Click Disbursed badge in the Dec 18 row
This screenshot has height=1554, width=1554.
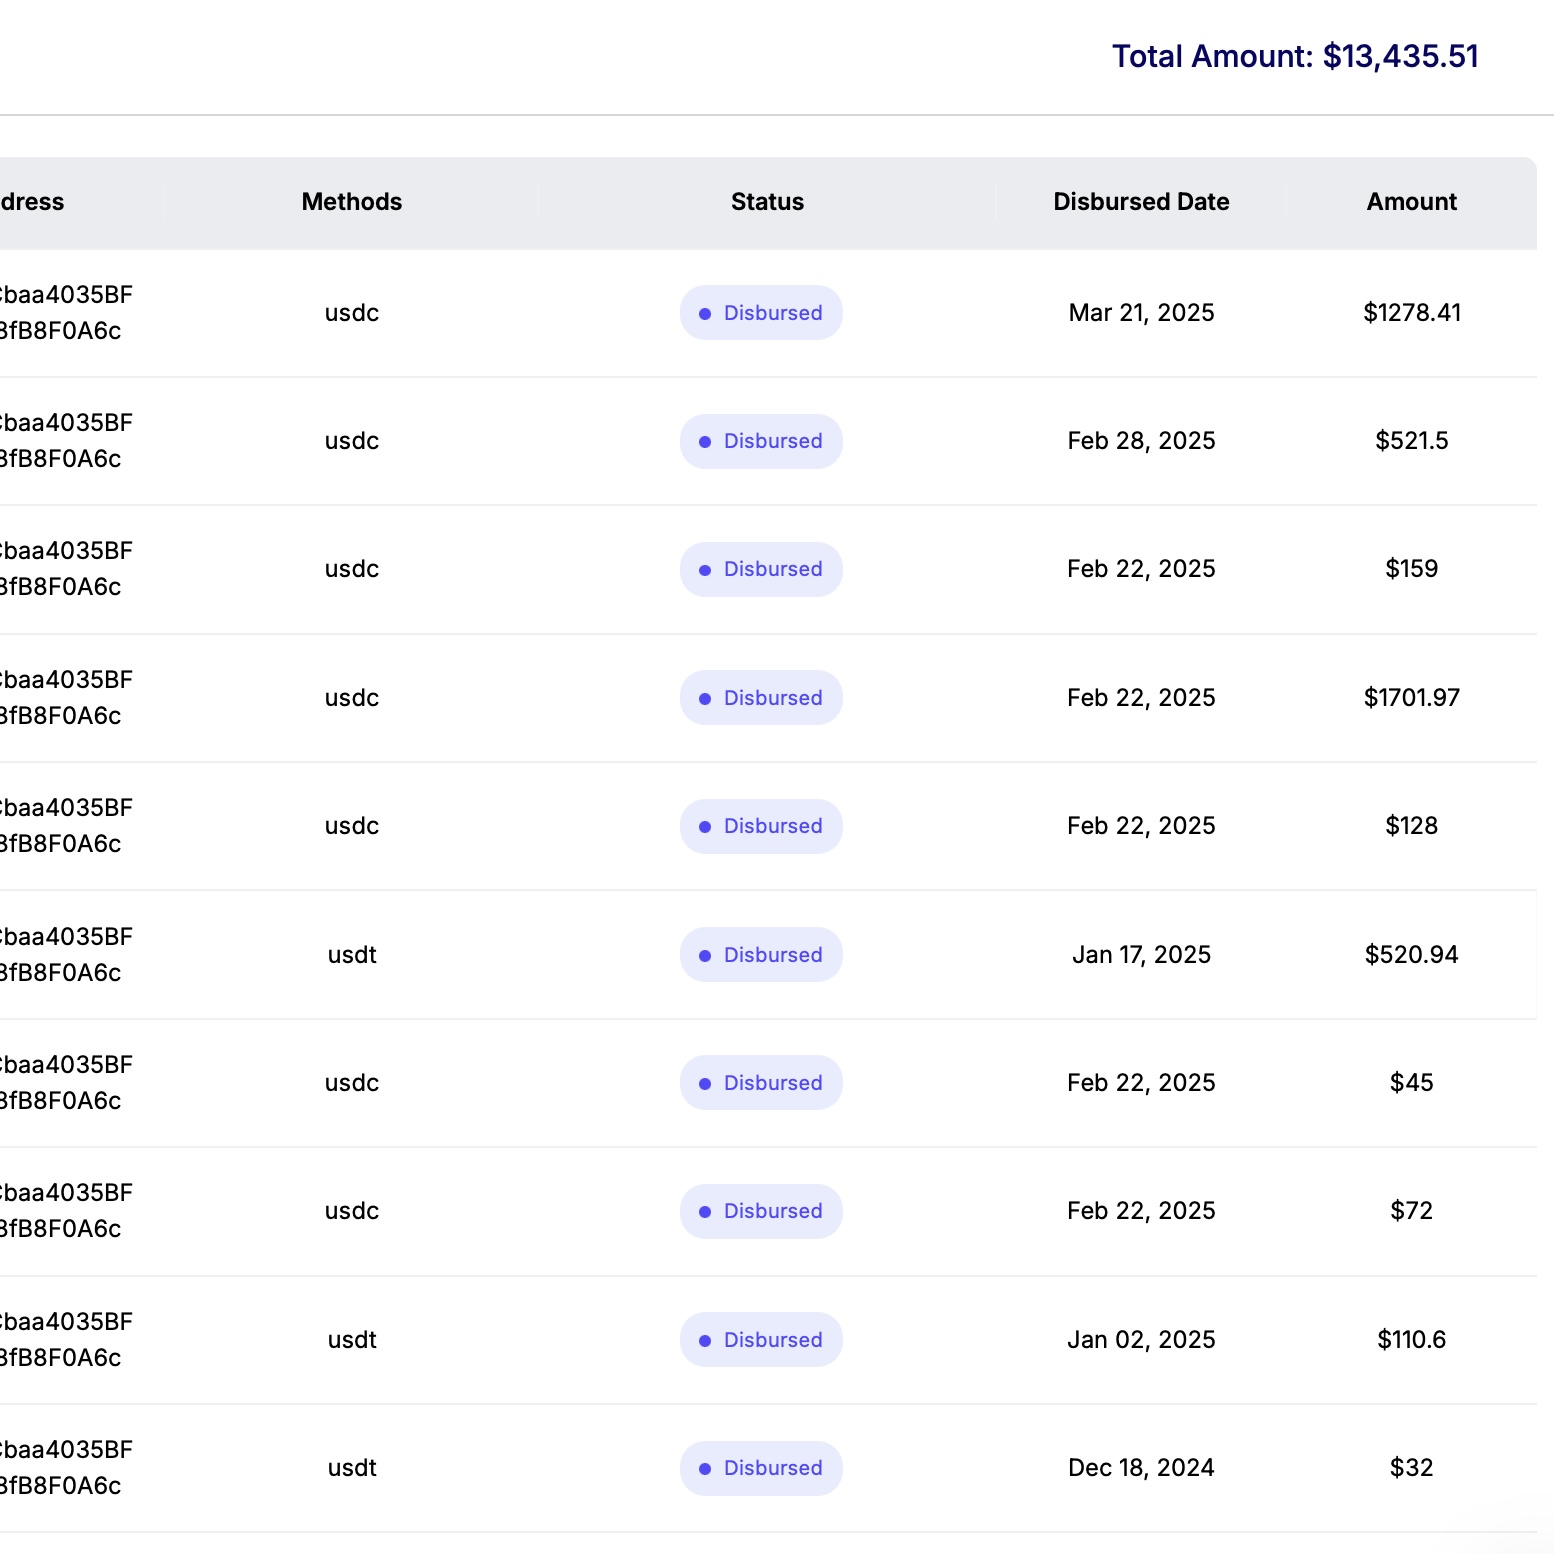[x=761, y=1468]
